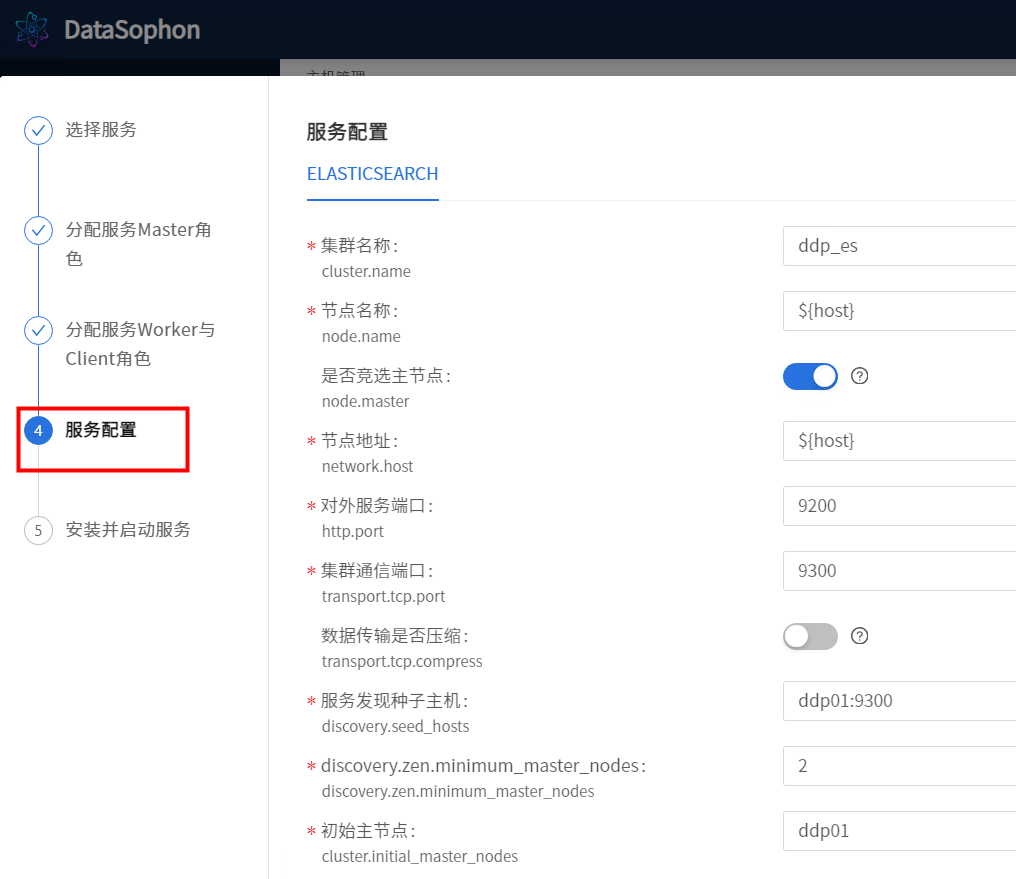Go to the 选择服务 step
This screenshot has width=1016, height=879.
pos(101,130)
